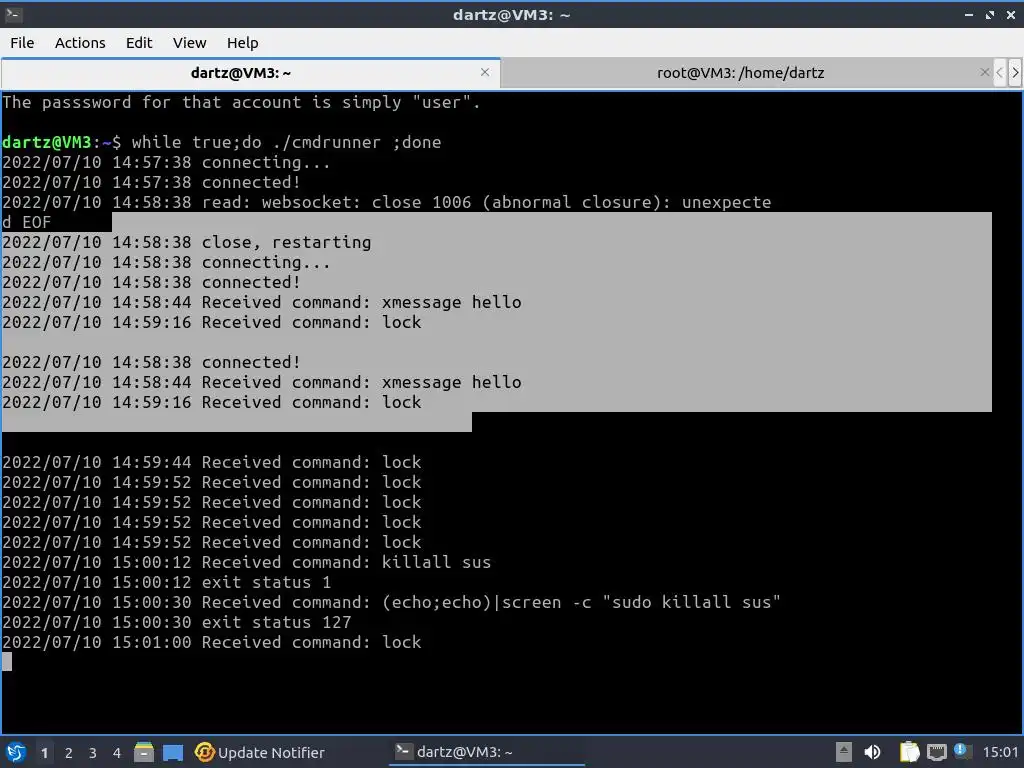The image size is (1024, 768).
Task: Switch to workspace 2
Action: [69, 753]
